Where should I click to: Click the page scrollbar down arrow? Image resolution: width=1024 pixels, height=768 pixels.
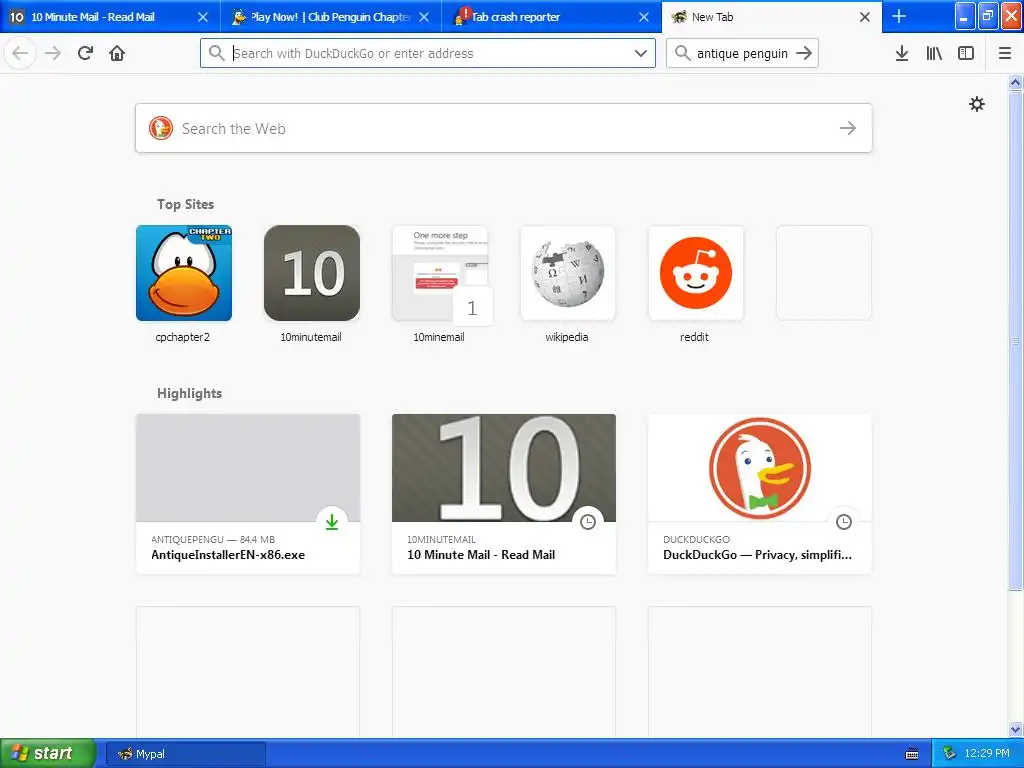coord(1016,729)
